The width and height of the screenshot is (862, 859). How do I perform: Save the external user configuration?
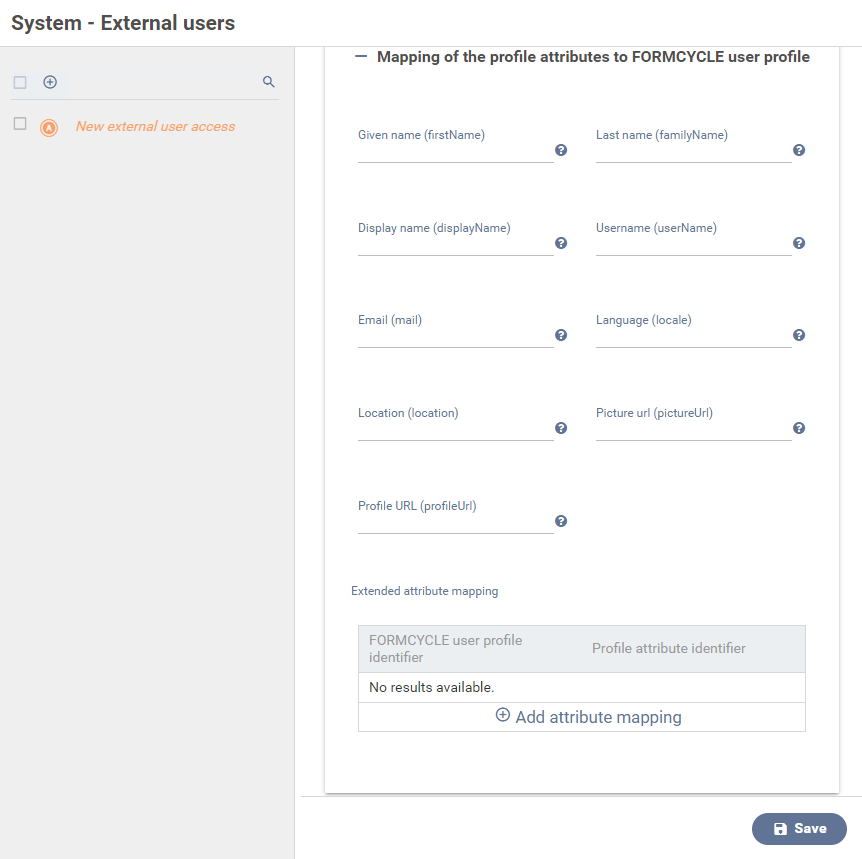point(799,828)
